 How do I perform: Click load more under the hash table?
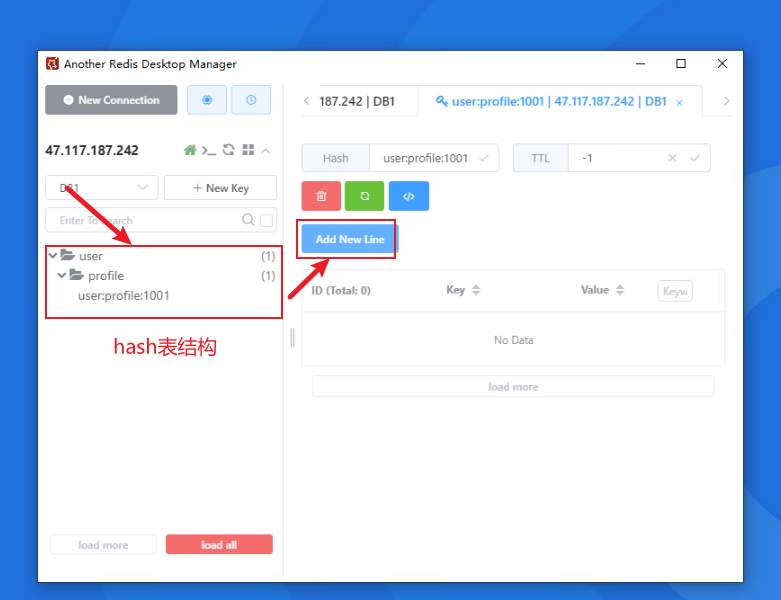(x=513, y=387)
